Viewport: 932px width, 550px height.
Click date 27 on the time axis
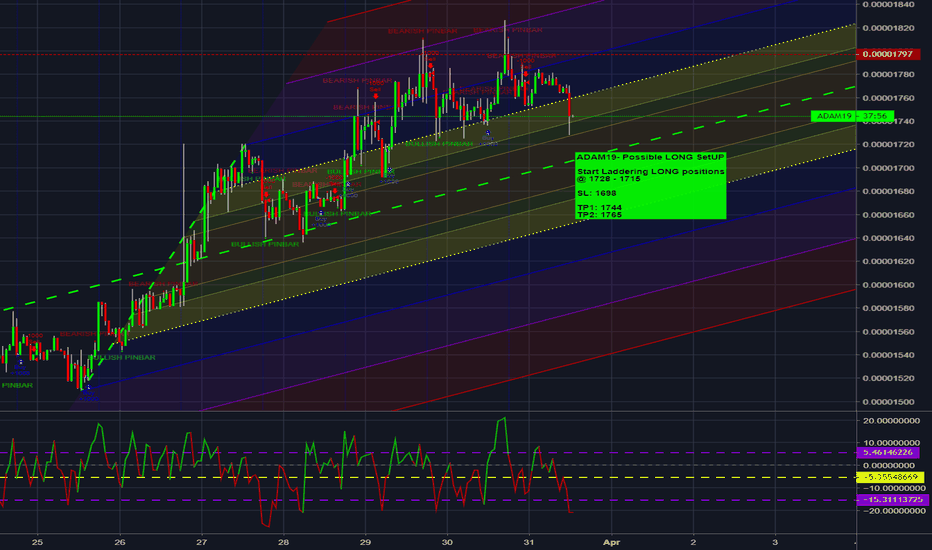(x=201, y=542)
